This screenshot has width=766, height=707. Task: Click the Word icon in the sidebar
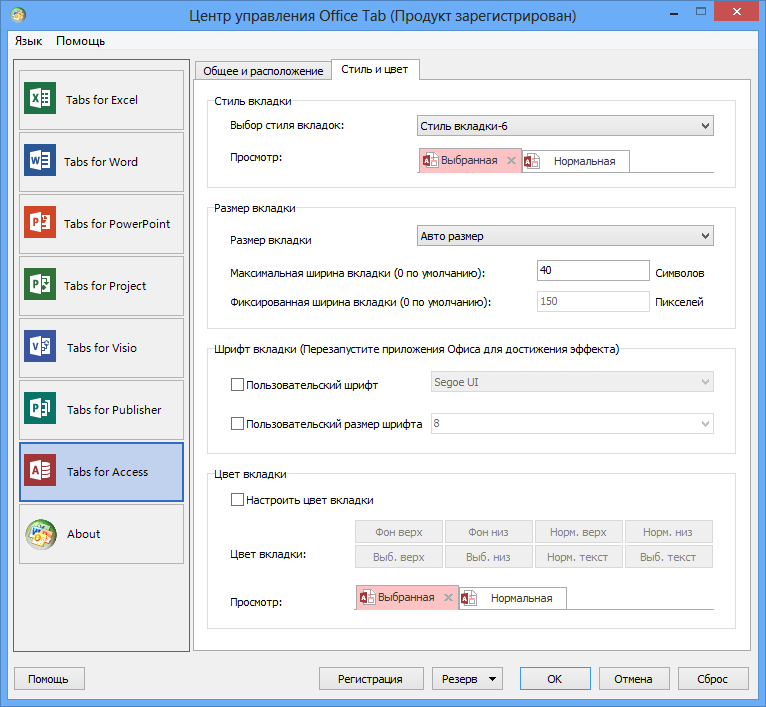(40, 160)
